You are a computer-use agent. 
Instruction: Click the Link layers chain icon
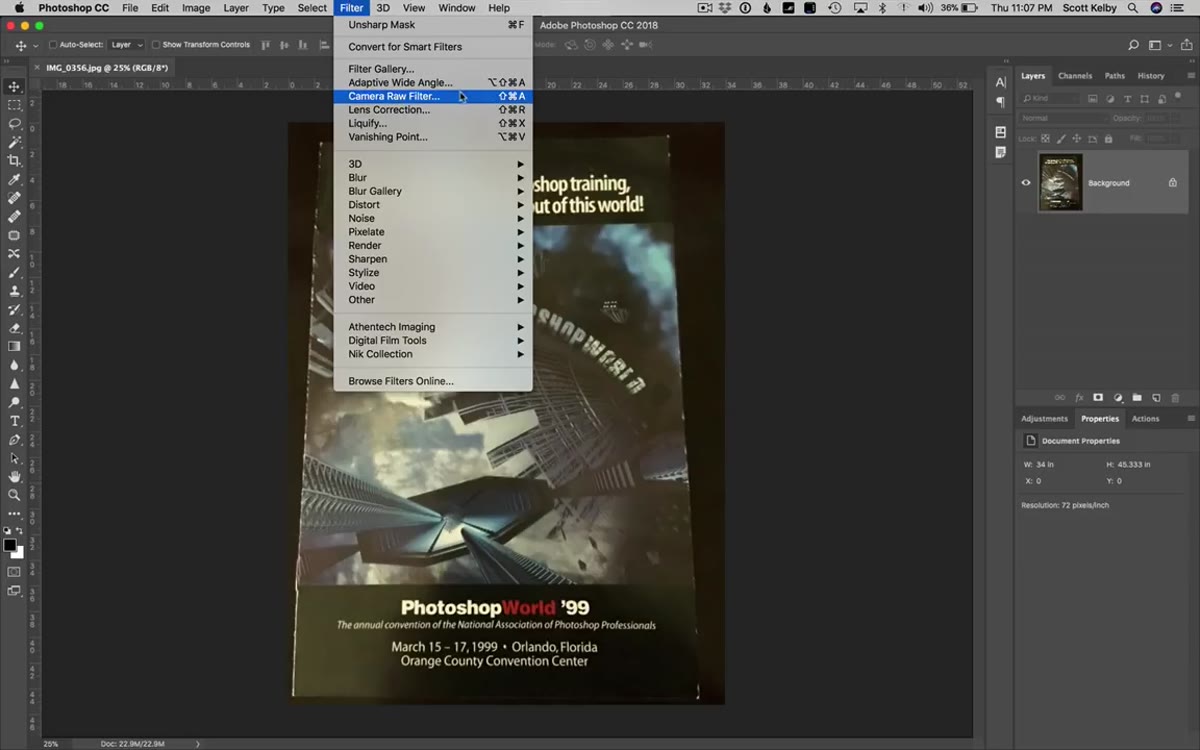point(1060,398)
